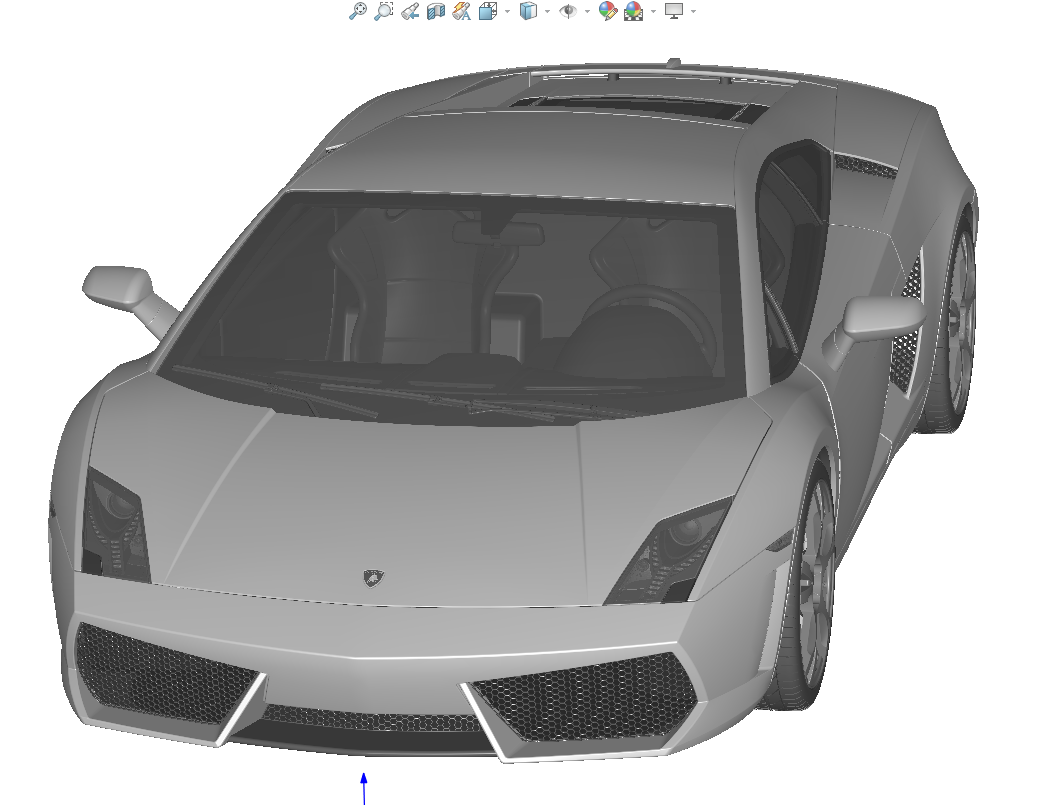Image resolution: width=1046 pixels, height=805 pixels.
Task: Open the Display Style dropdown arrow
Action: (x=548, y=11)
